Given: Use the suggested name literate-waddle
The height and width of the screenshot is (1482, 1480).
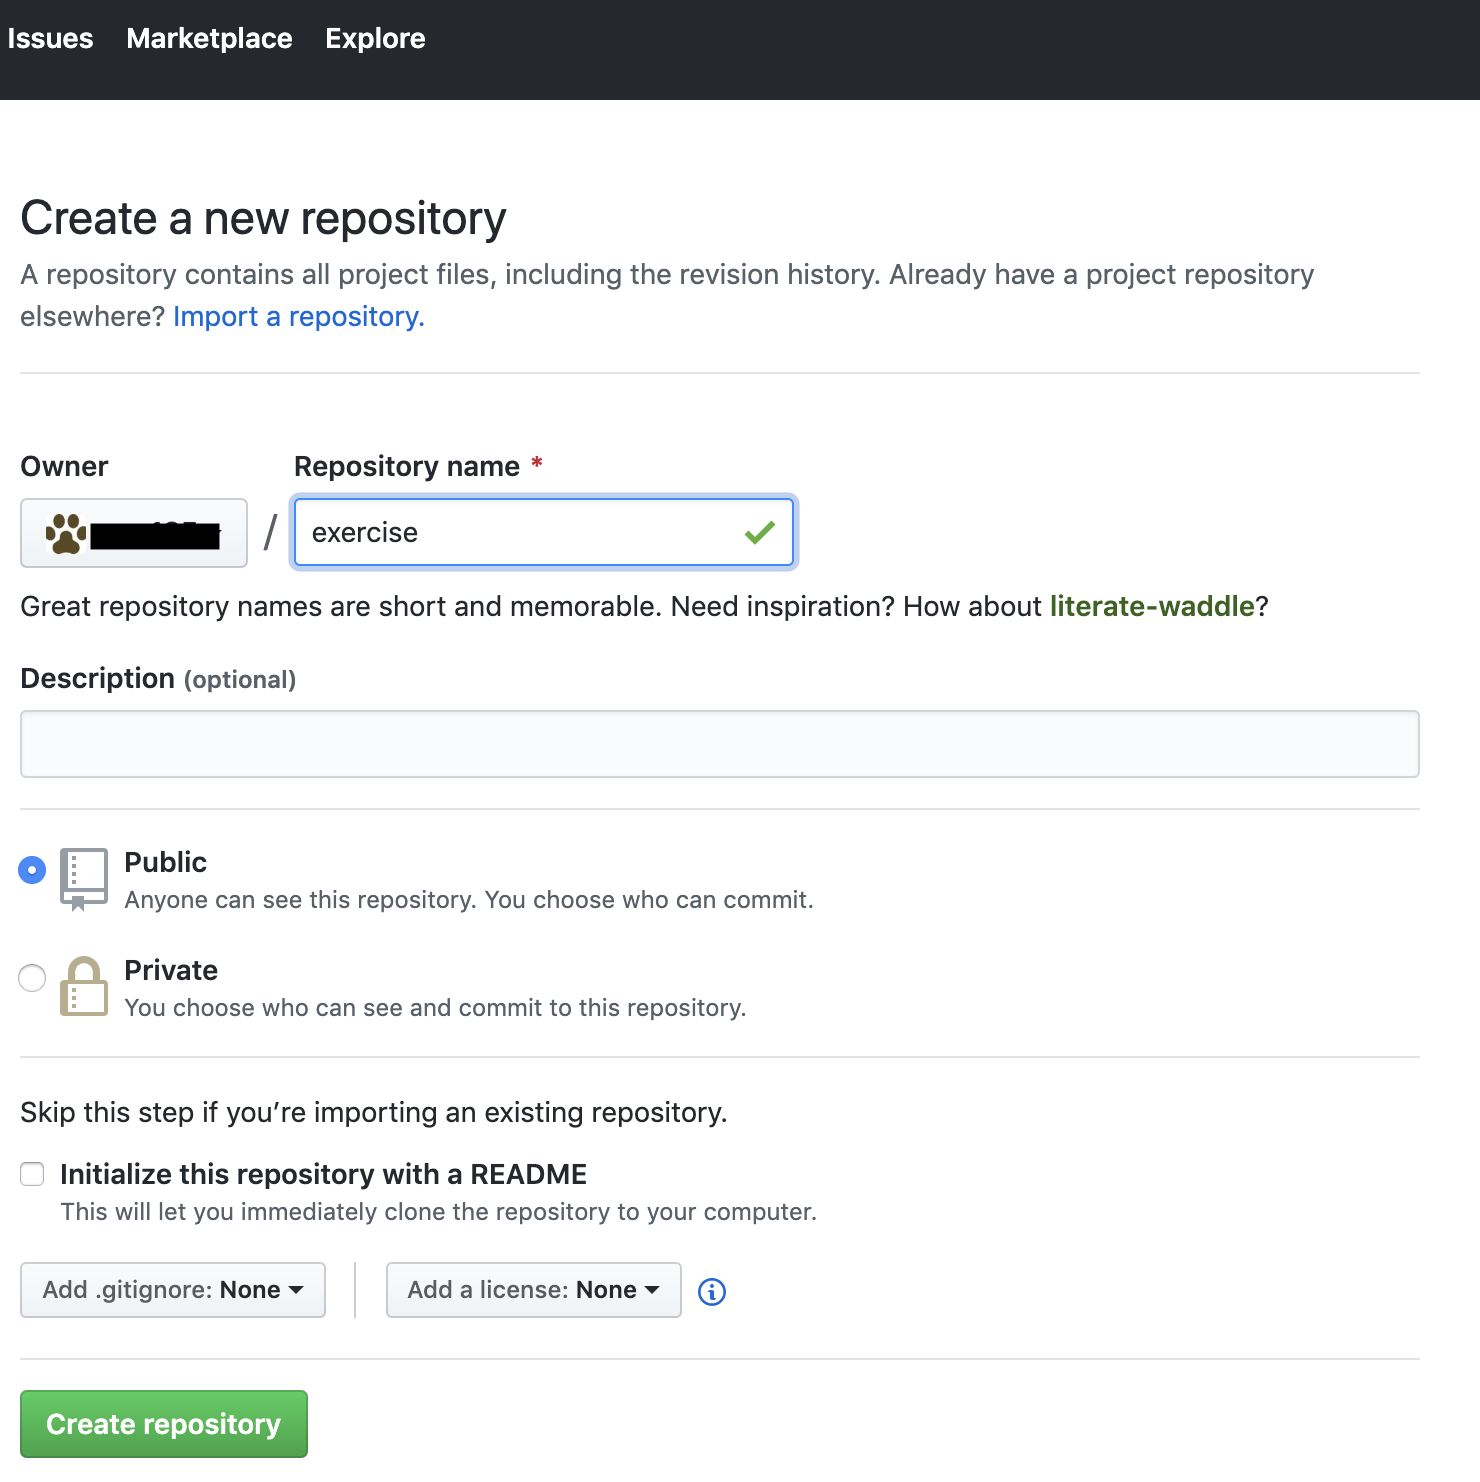Looking at the screenshot, I should [1152, 606].
